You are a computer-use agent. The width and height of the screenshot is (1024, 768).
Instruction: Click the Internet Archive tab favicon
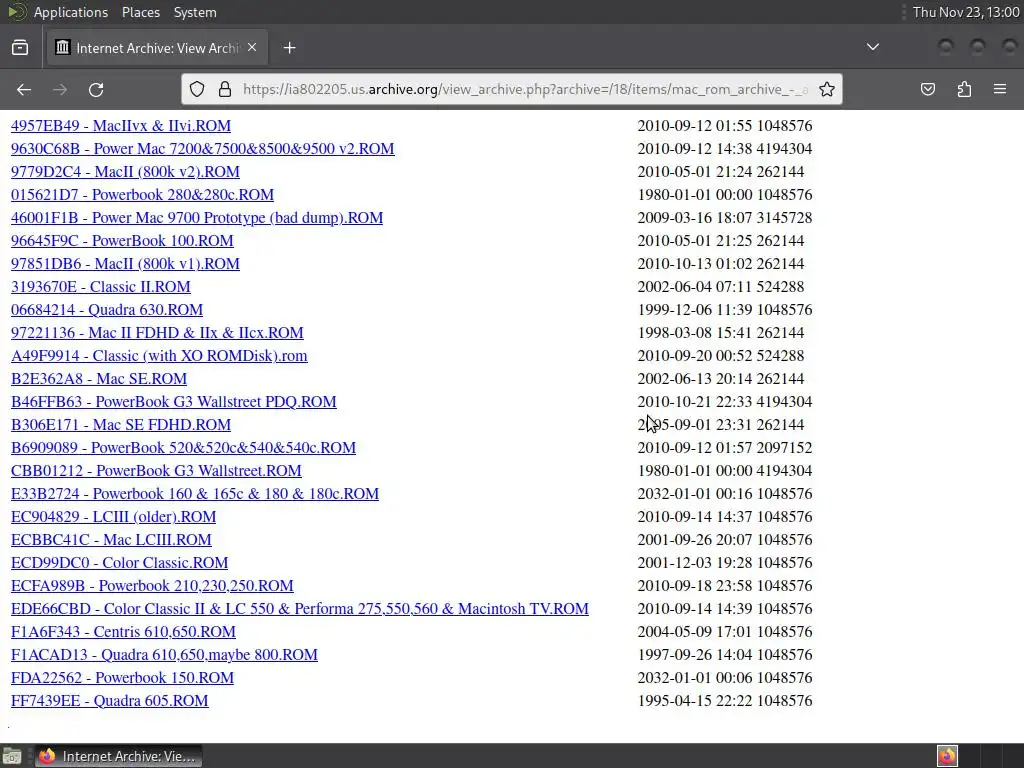[63, 48]
